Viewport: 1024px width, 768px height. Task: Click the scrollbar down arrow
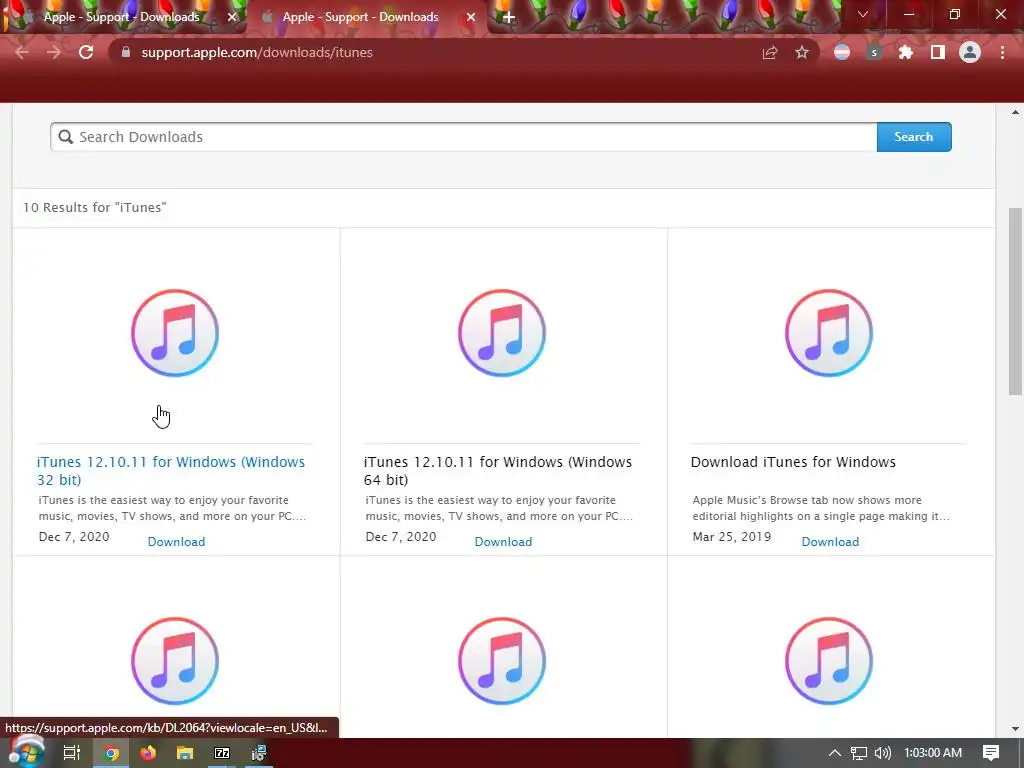(1015, 729)
